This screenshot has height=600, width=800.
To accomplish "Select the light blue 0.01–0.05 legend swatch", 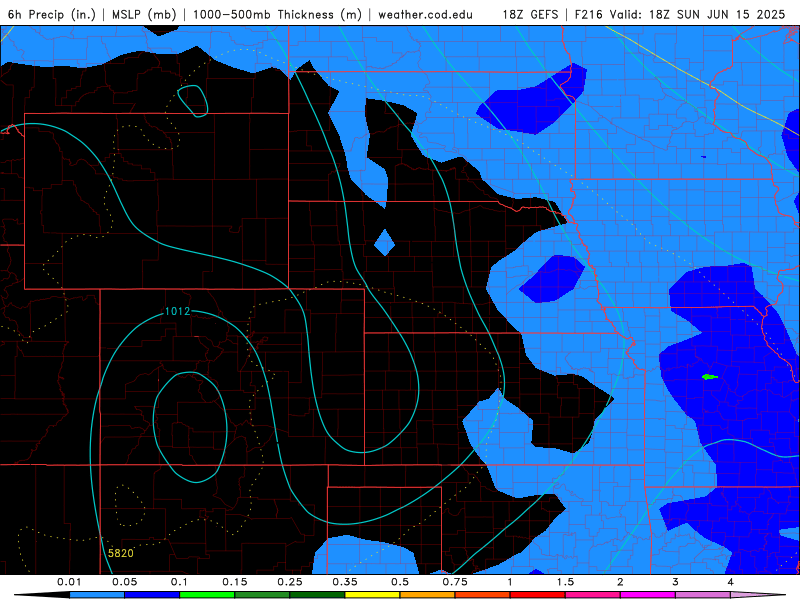I will 97,595.
